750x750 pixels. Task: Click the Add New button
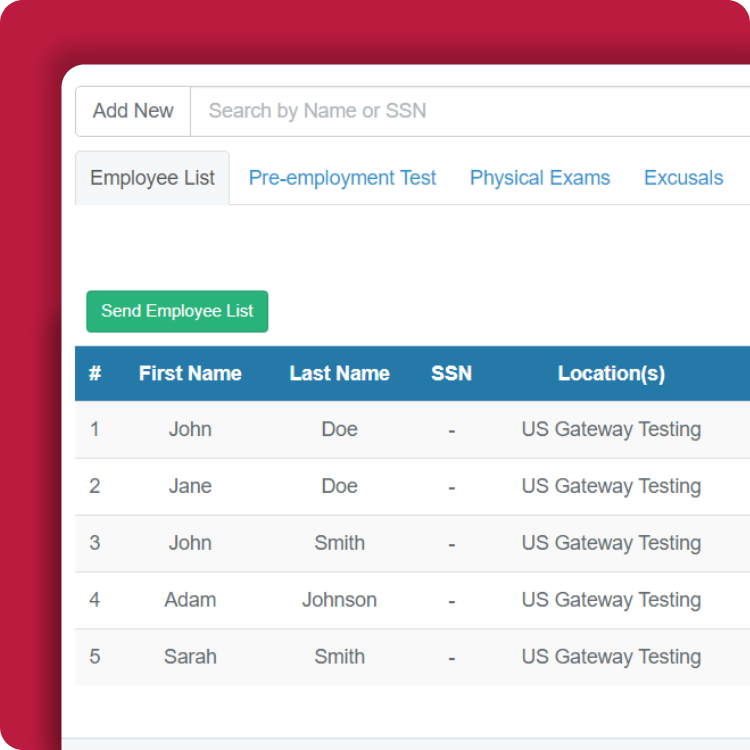click(133, 111)
